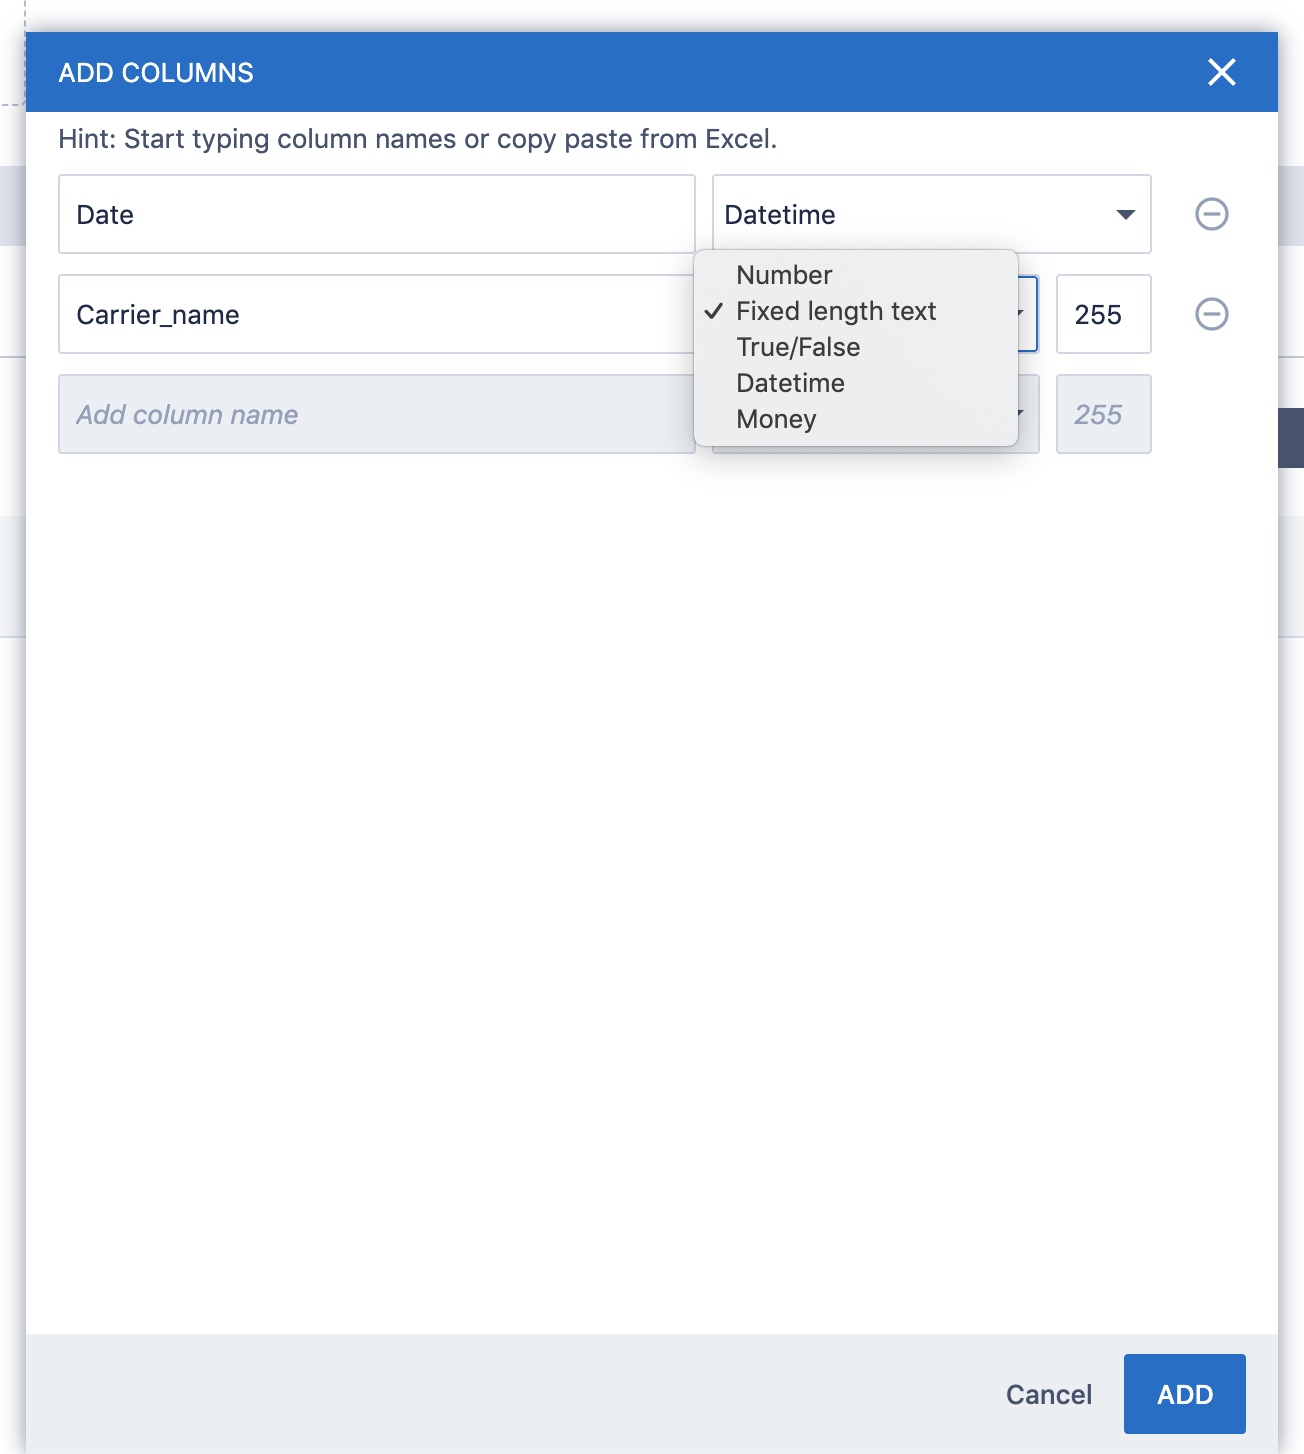The image size is (1304, 1454).
Task: Click the Add column name placeholder field
Action: [376, 414]
